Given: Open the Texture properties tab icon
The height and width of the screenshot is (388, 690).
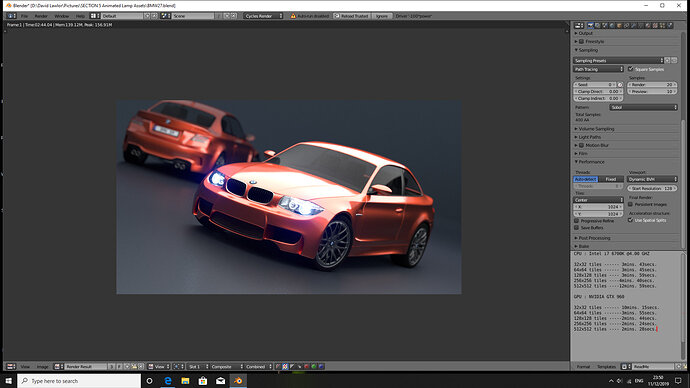Looking at the screenshot, I should (x=655, y=26).
